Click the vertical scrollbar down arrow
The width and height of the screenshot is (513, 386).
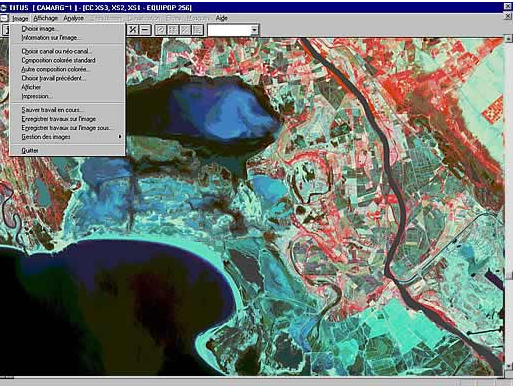click(x=509, y=366)
